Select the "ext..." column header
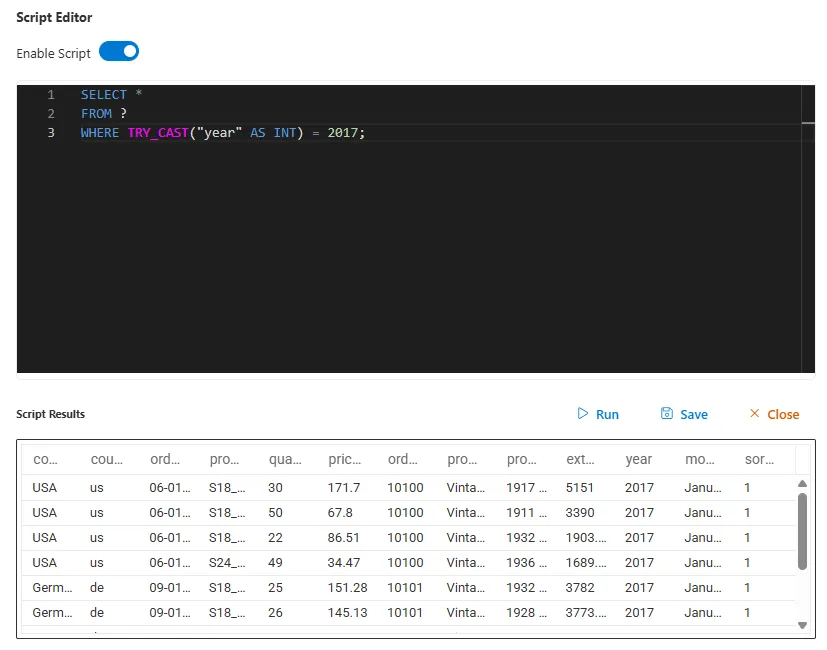The height and width of the screenshot is (650, 827). (x=580, y=460)
